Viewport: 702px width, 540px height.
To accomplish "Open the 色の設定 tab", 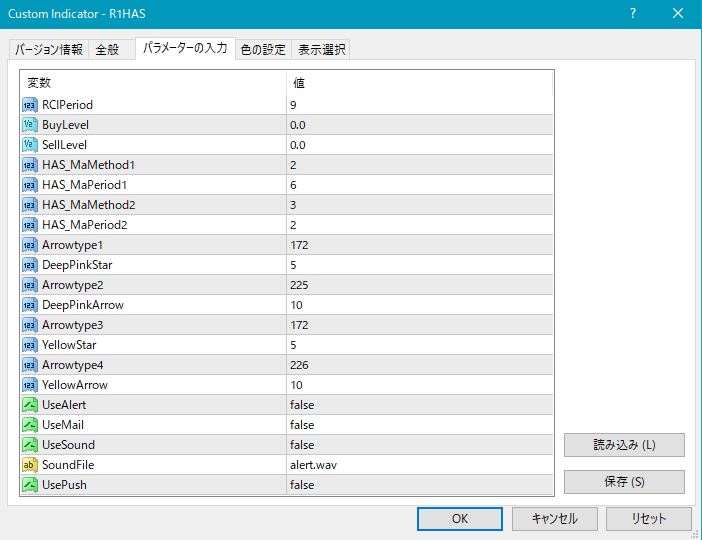I will [x=263, y=50].
